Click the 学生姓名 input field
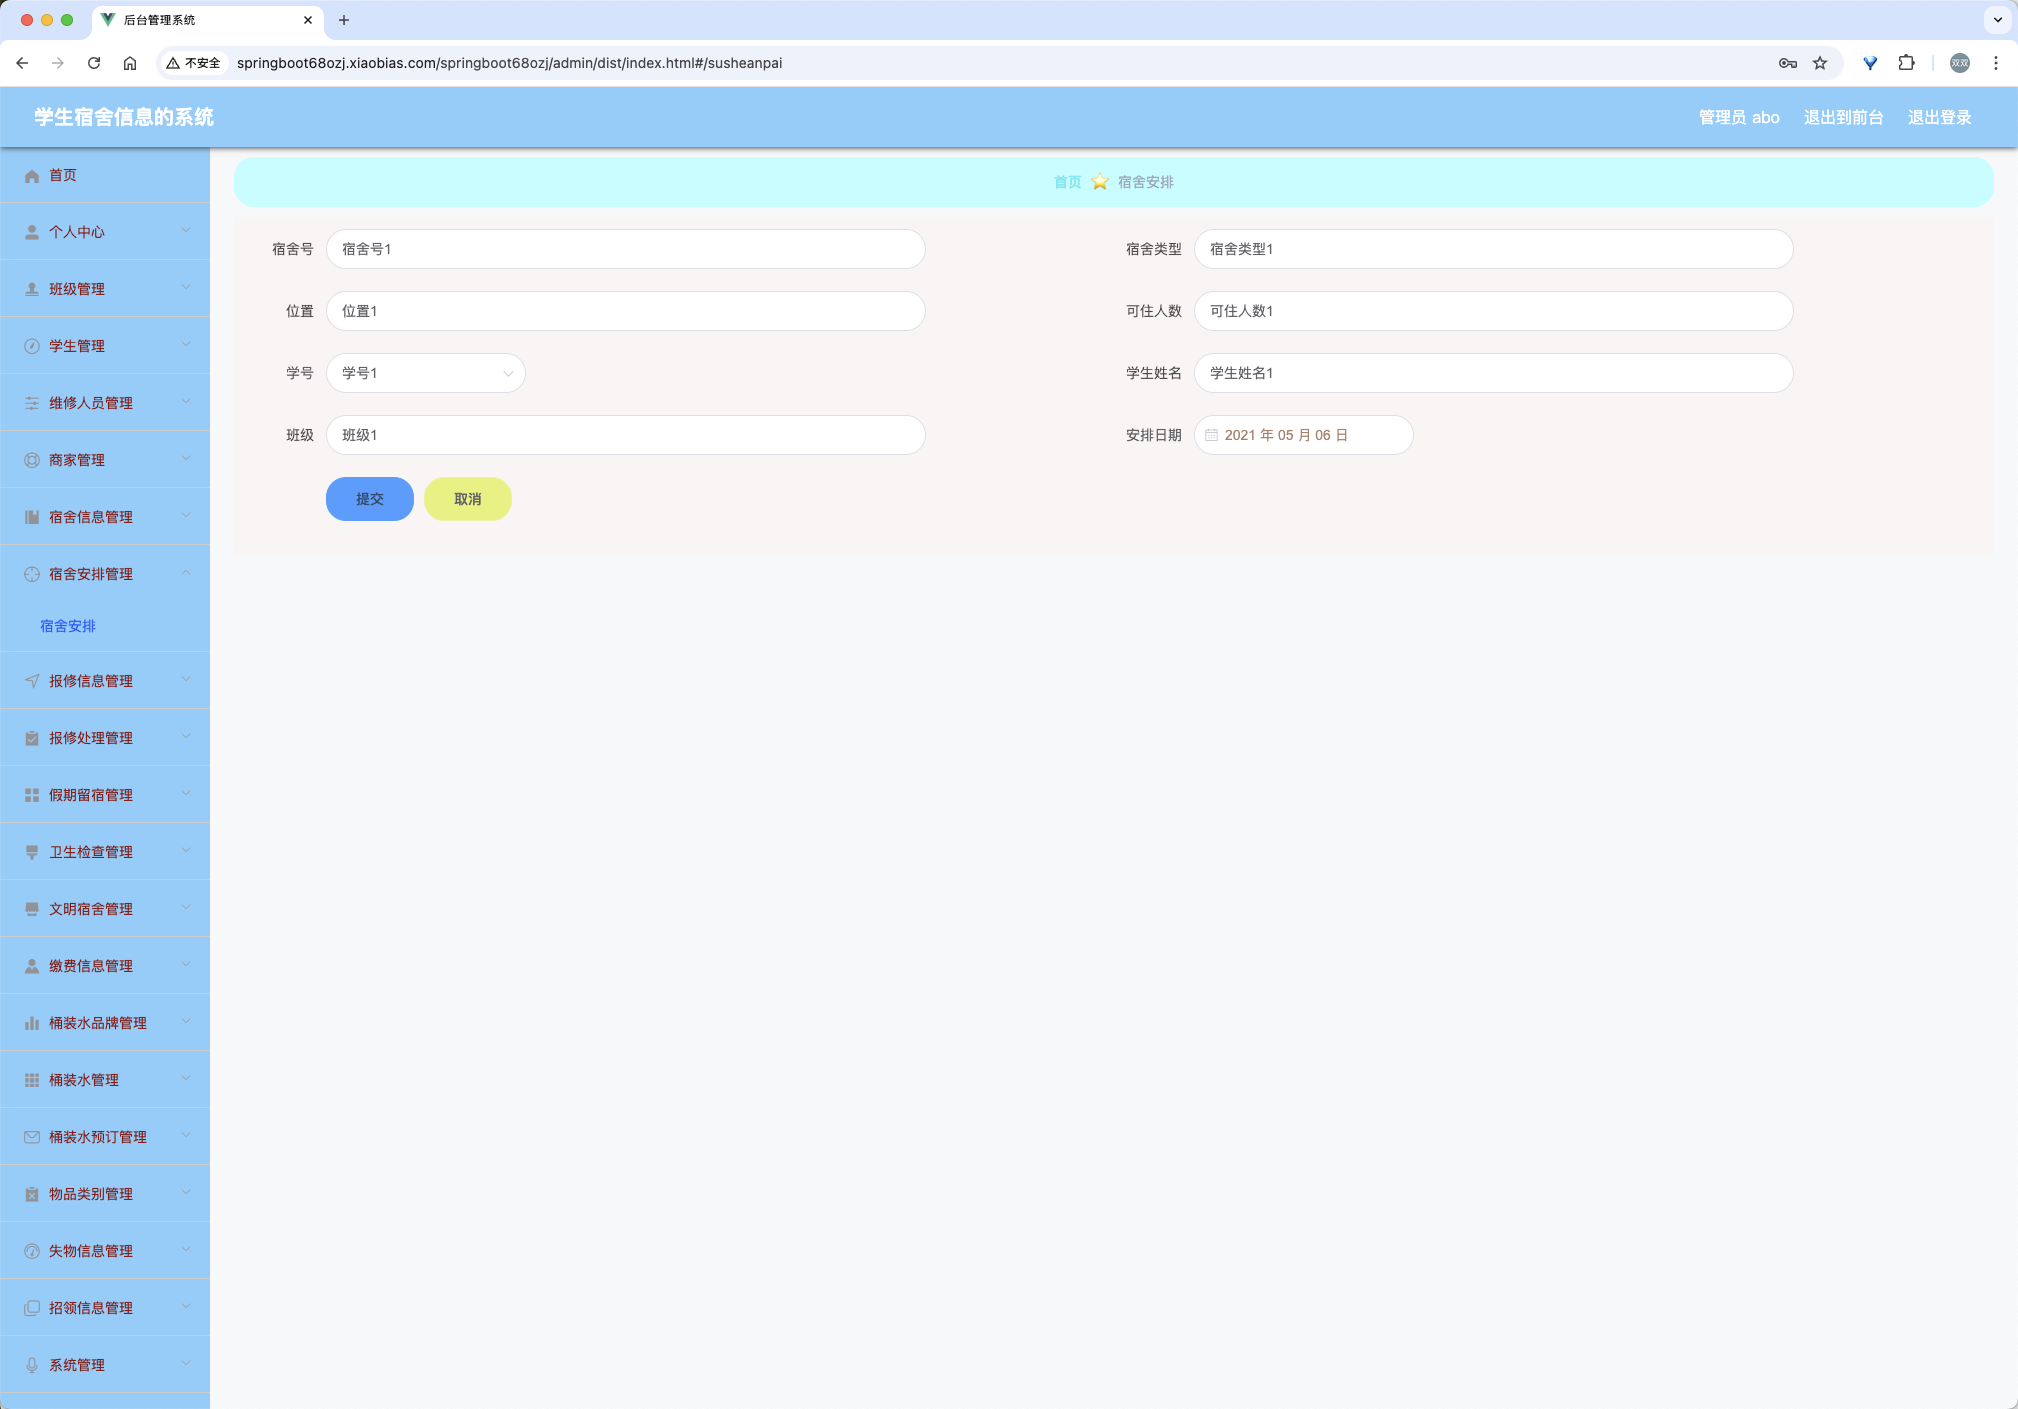The width and height of the screenshot is (2018, 1409). pos(1493,373)
